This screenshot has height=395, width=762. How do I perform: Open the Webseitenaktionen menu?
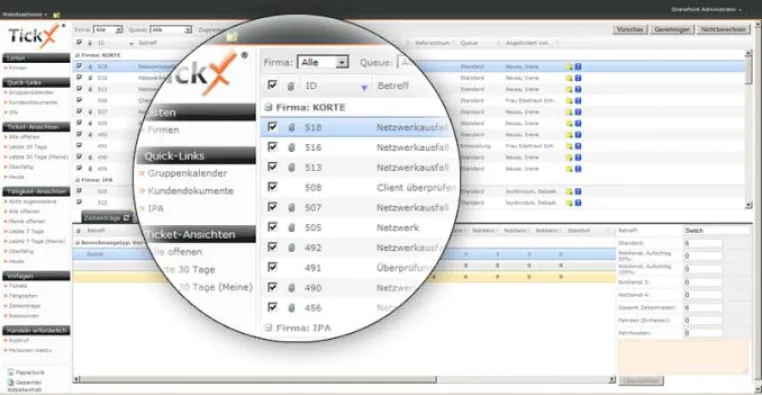tap(24, 15)
